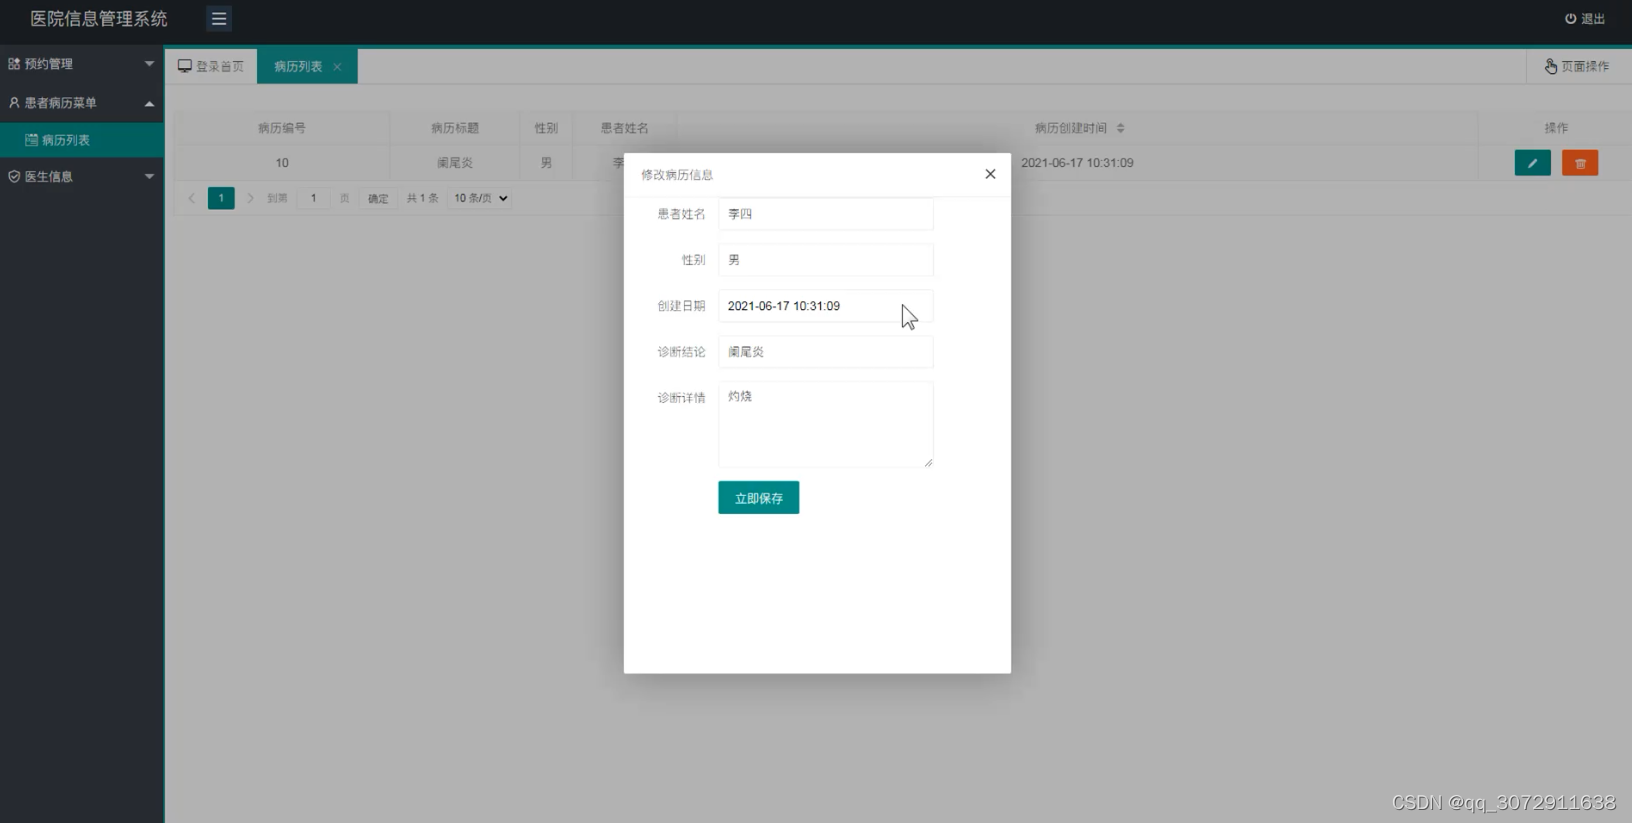
Task: Click the 诊断结论 input field
Action: click(826, 352)
